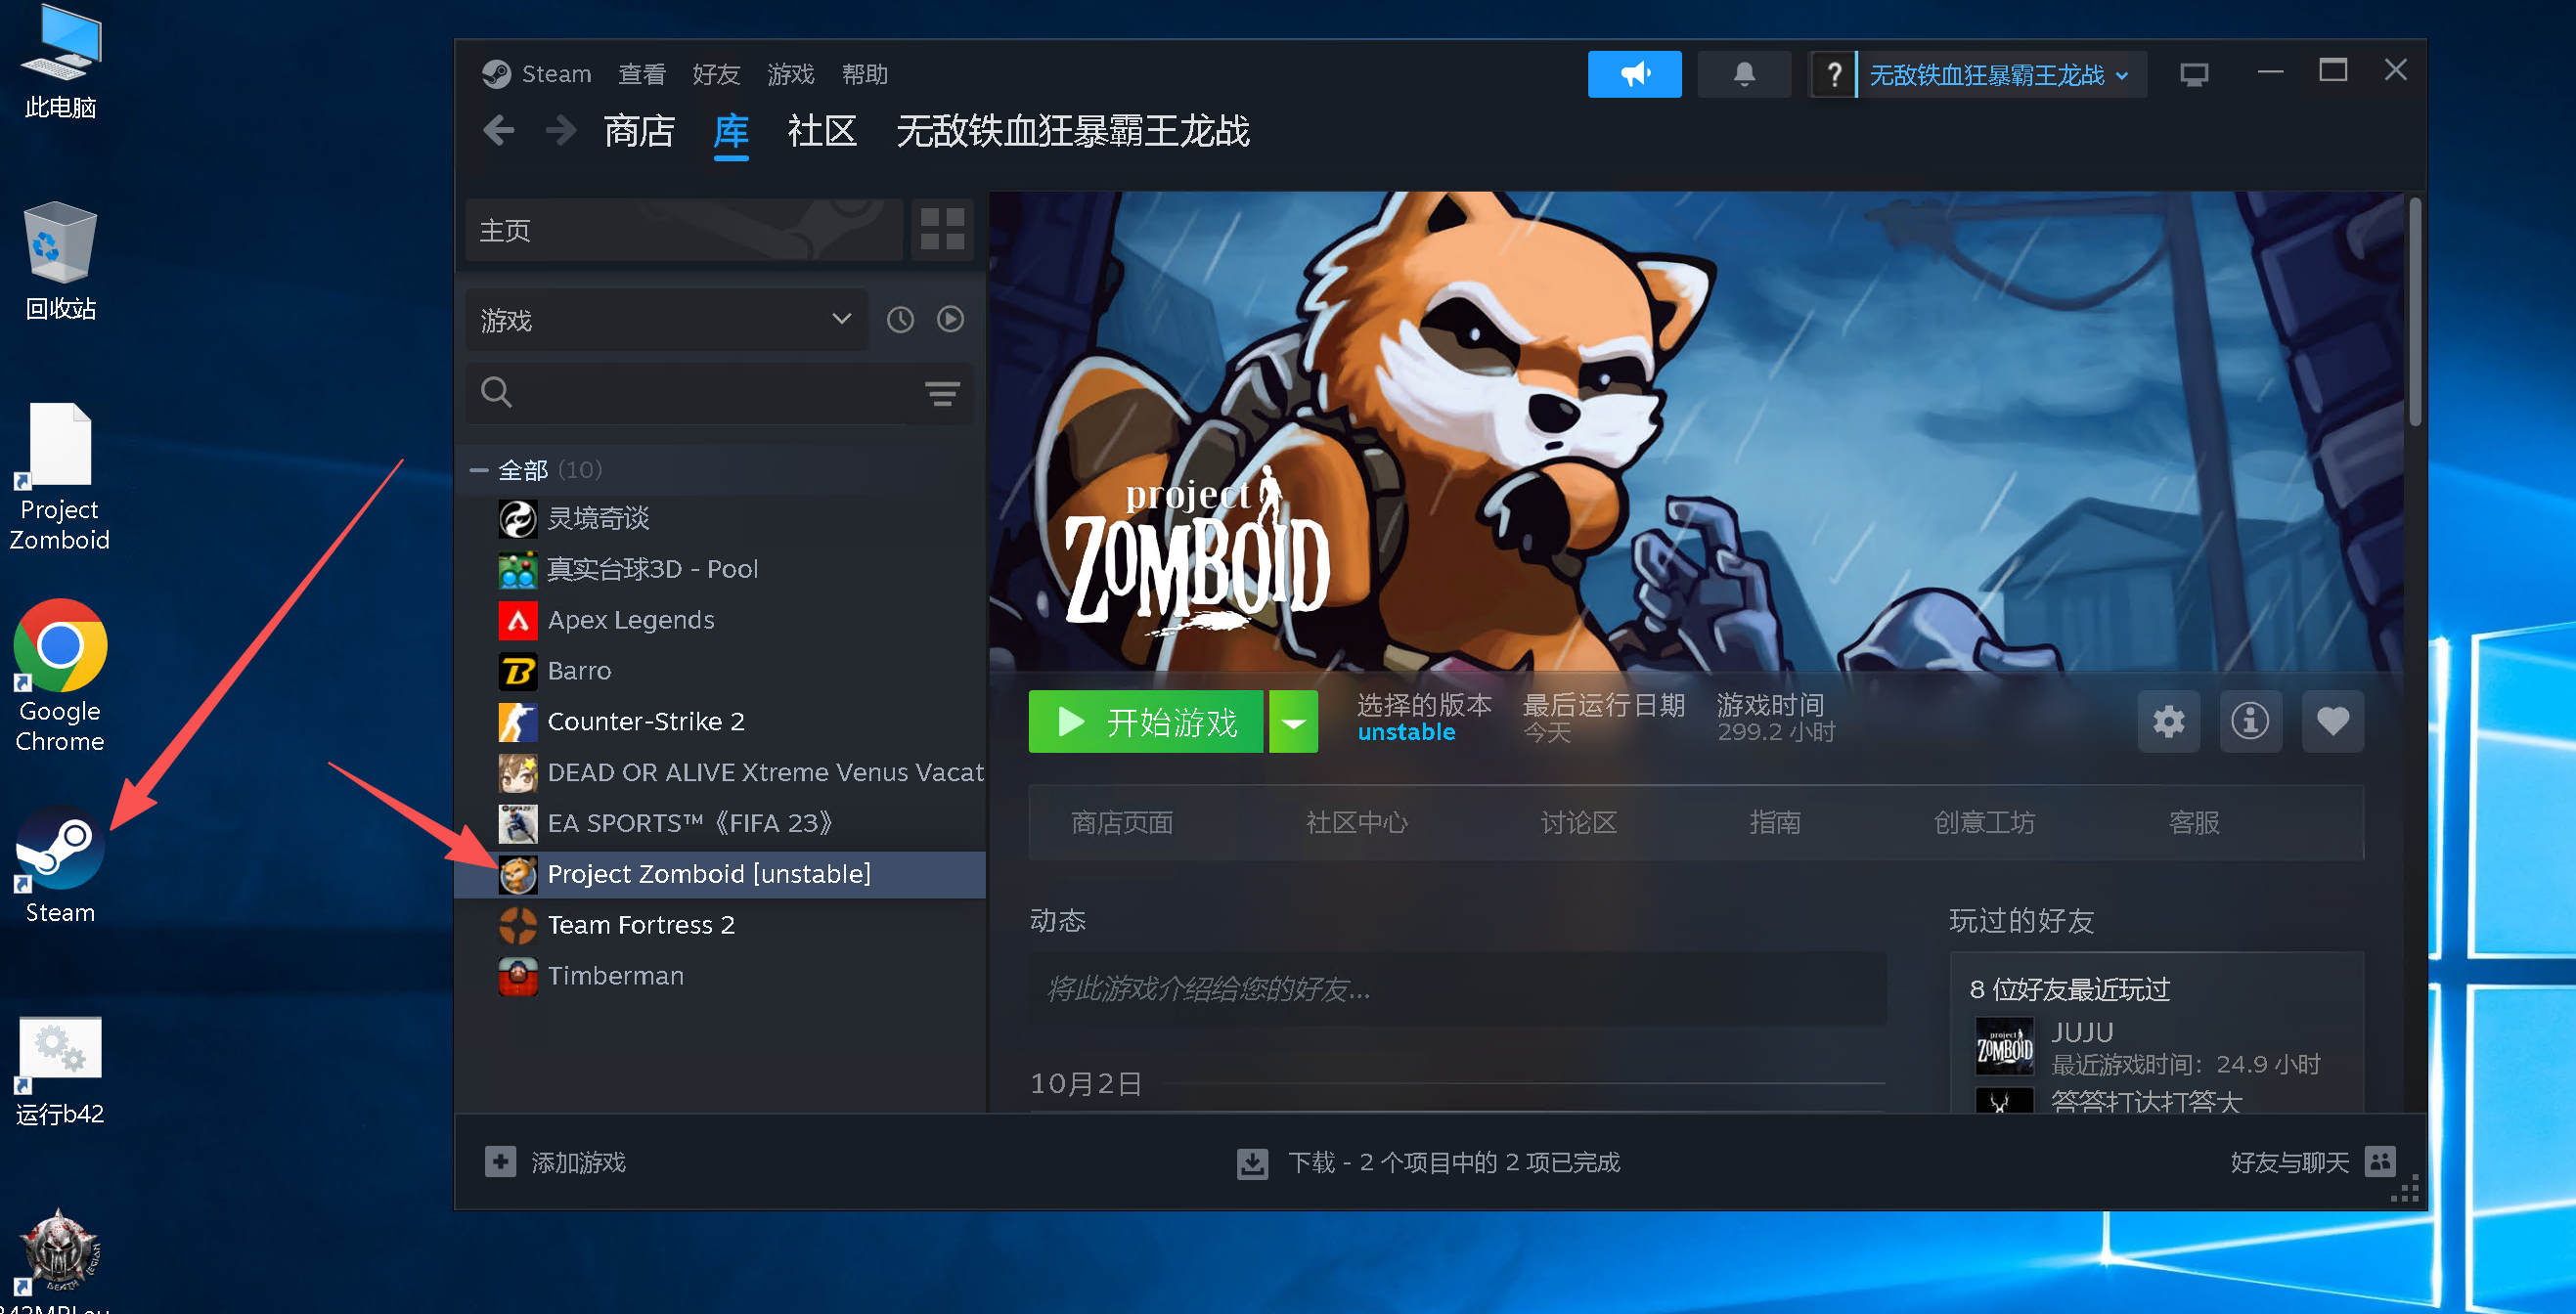Click the game page vertical scrollbar
This screenshot has width=2576, height=1314.
click(2414, 310)
